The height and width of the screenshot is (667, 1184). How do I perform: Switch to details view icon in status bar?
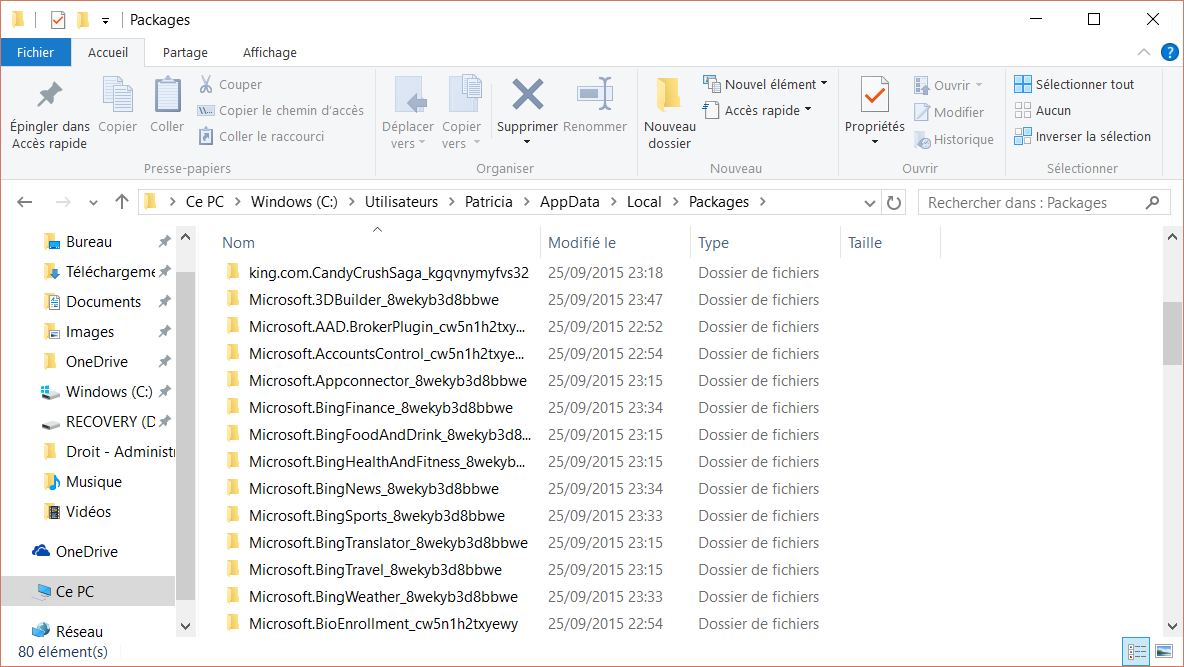tap(1136, 651)
